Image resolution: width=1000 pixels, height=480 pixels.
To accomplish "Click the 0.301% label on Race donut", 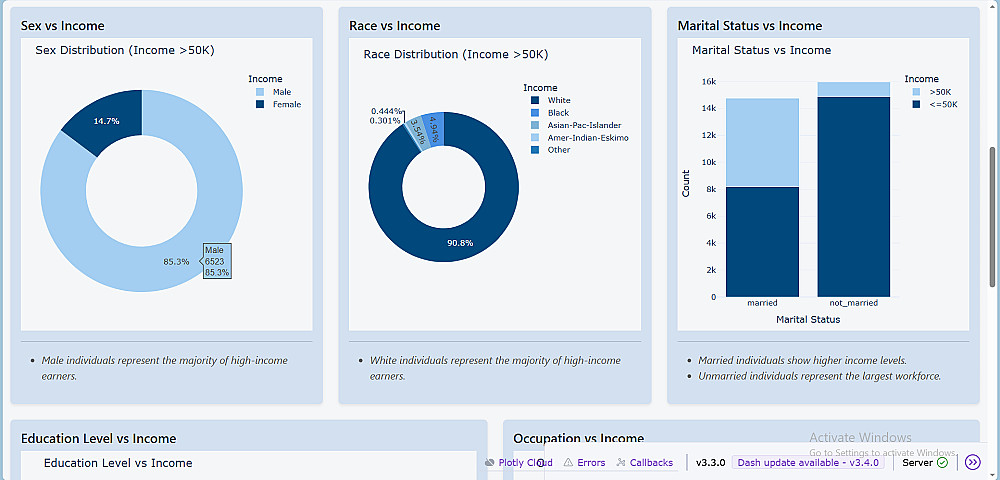I will 385,120.
